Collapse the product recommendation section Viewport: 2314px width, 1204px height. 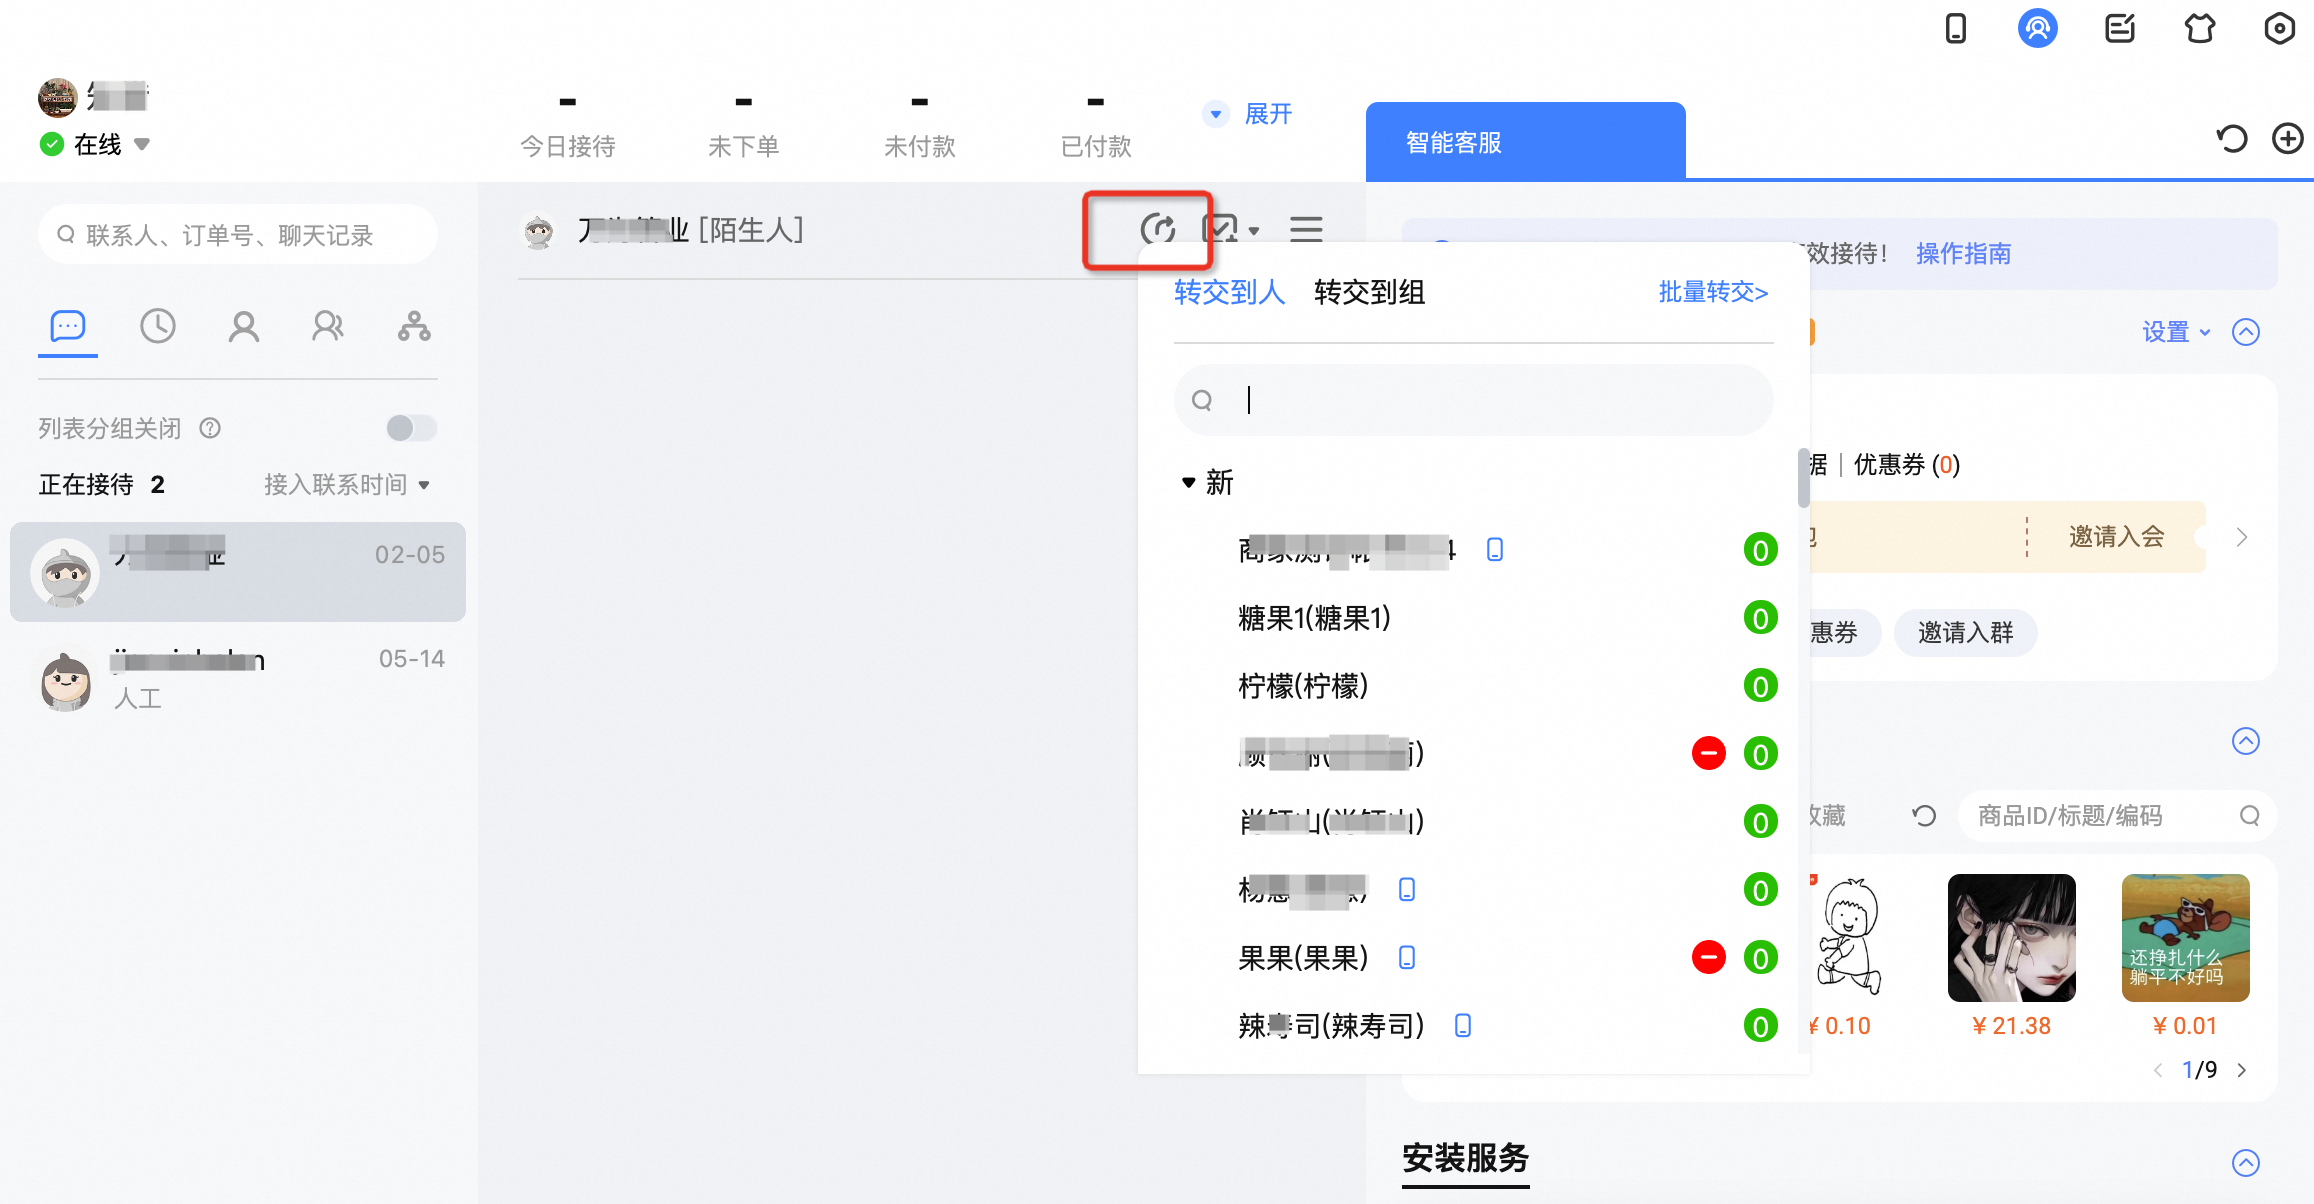[2246, 741]
